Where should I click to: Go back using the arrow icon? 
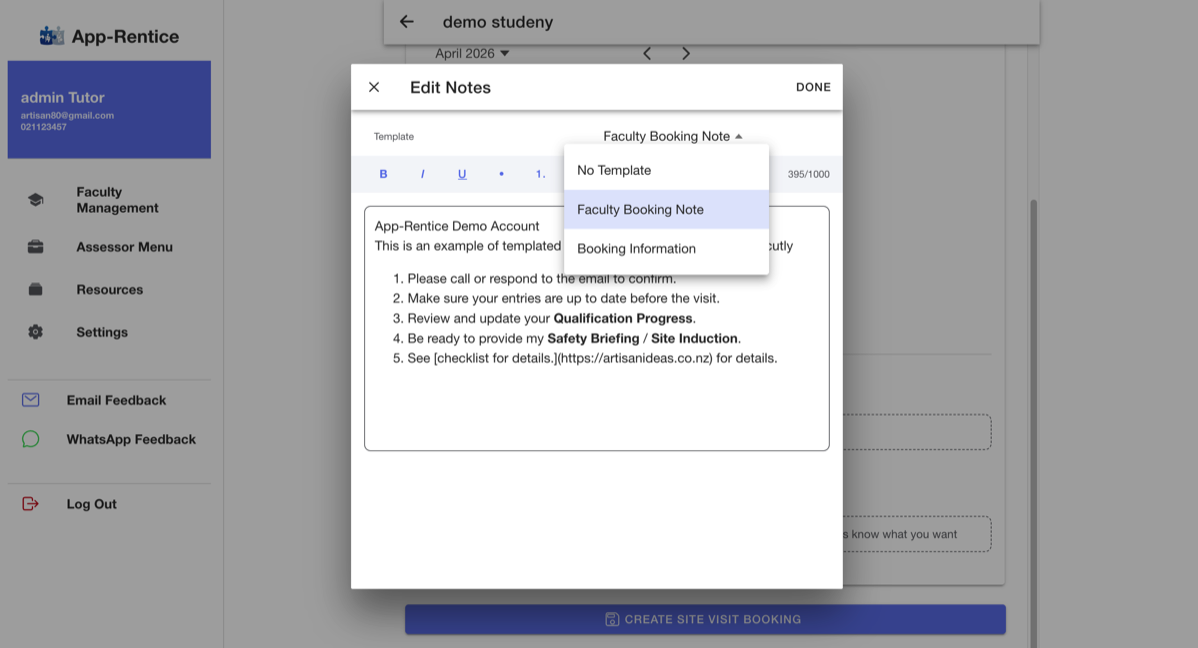pyautogui.click(x=406, y=22)
